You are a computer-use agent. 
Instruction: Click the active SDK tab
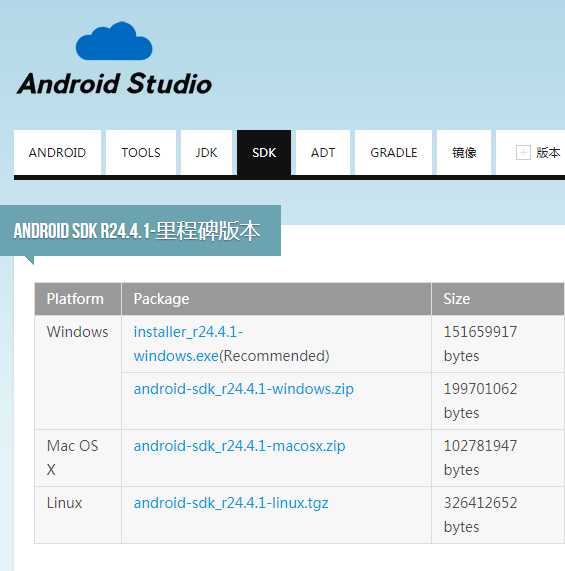point(264,153)
